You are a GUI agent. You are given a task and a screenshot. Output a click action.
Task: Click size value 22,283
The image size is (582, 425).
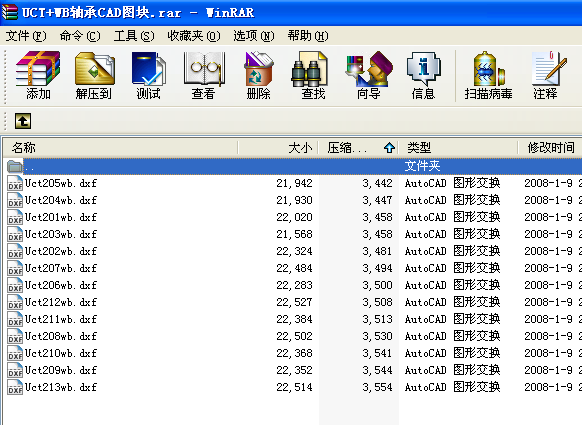pos(294,285)
